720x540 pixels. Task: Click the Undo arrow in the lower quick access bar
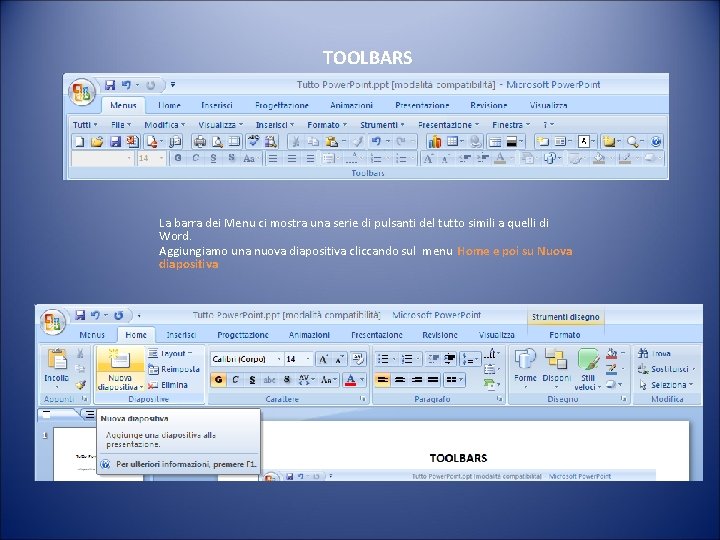click(x=95, y=315)
